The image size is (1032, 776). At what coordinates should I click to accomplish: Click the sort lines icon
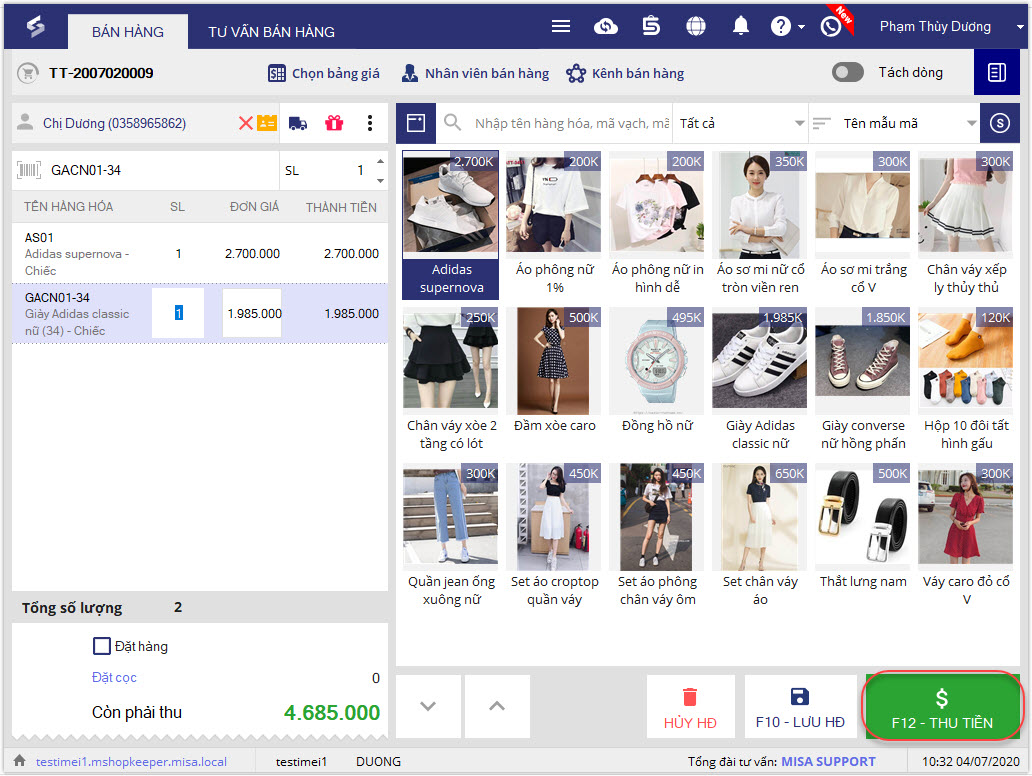821,123
